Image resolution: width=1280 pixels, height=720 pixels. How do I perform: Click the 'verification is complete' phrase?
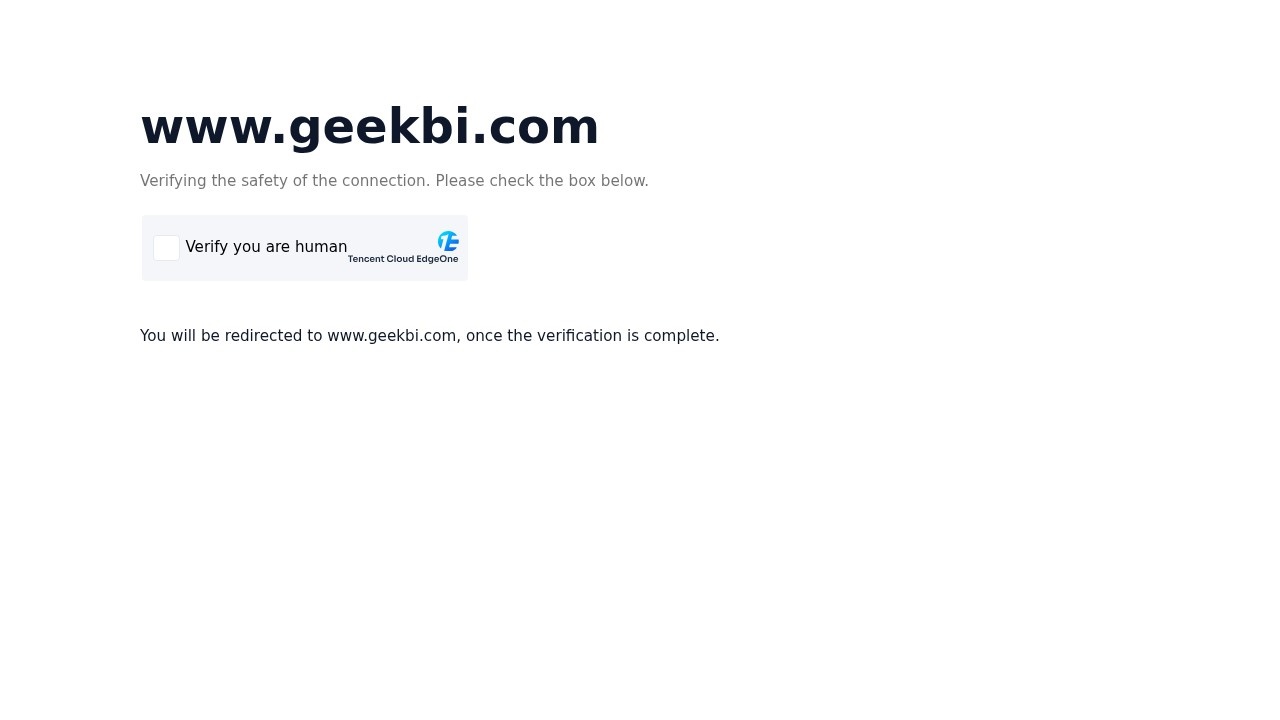[x=628, y=336]
